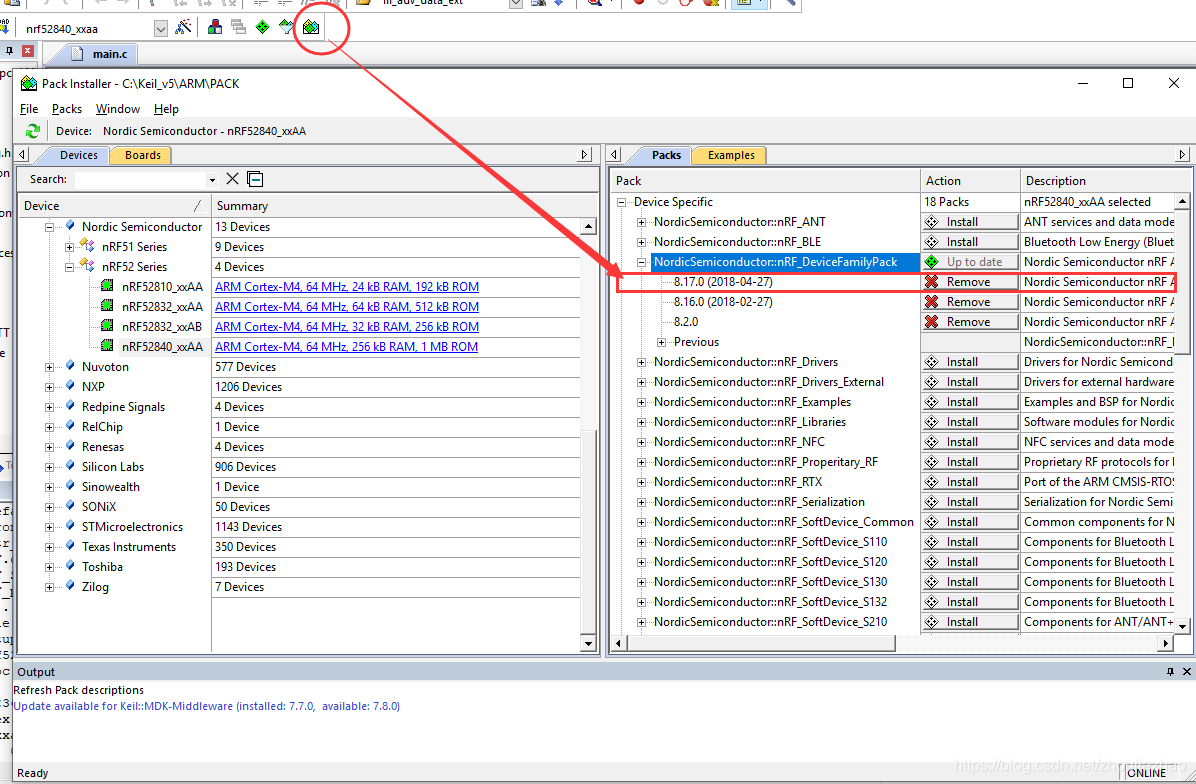Collapse the Nordic Semiconductor vendor node
Image resolution: width=1196 pixels, height=784 pixels.
point(50,227)
